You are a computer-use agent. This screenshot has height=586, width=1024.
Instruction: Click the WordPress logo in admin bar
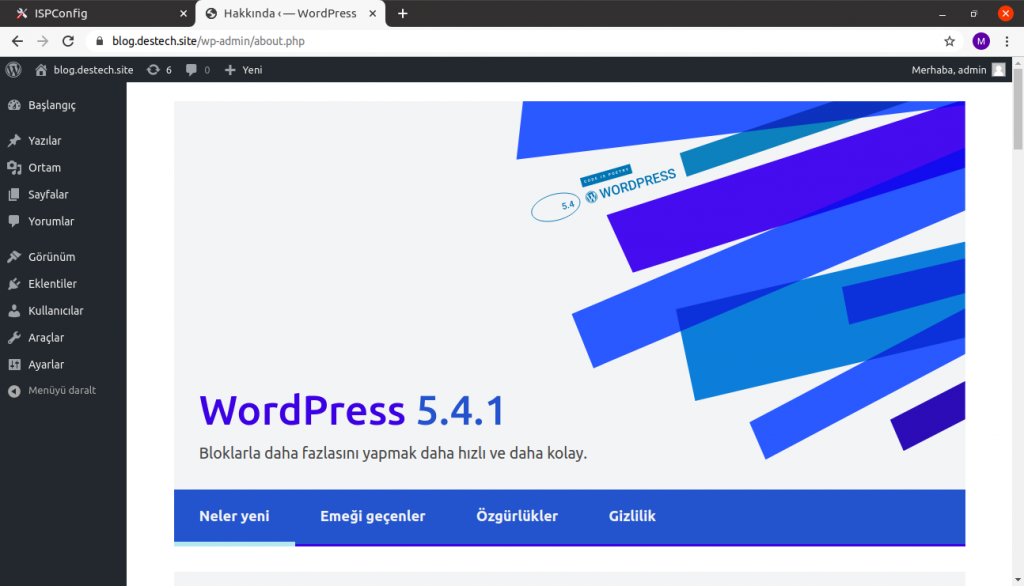tap(14, 70)
